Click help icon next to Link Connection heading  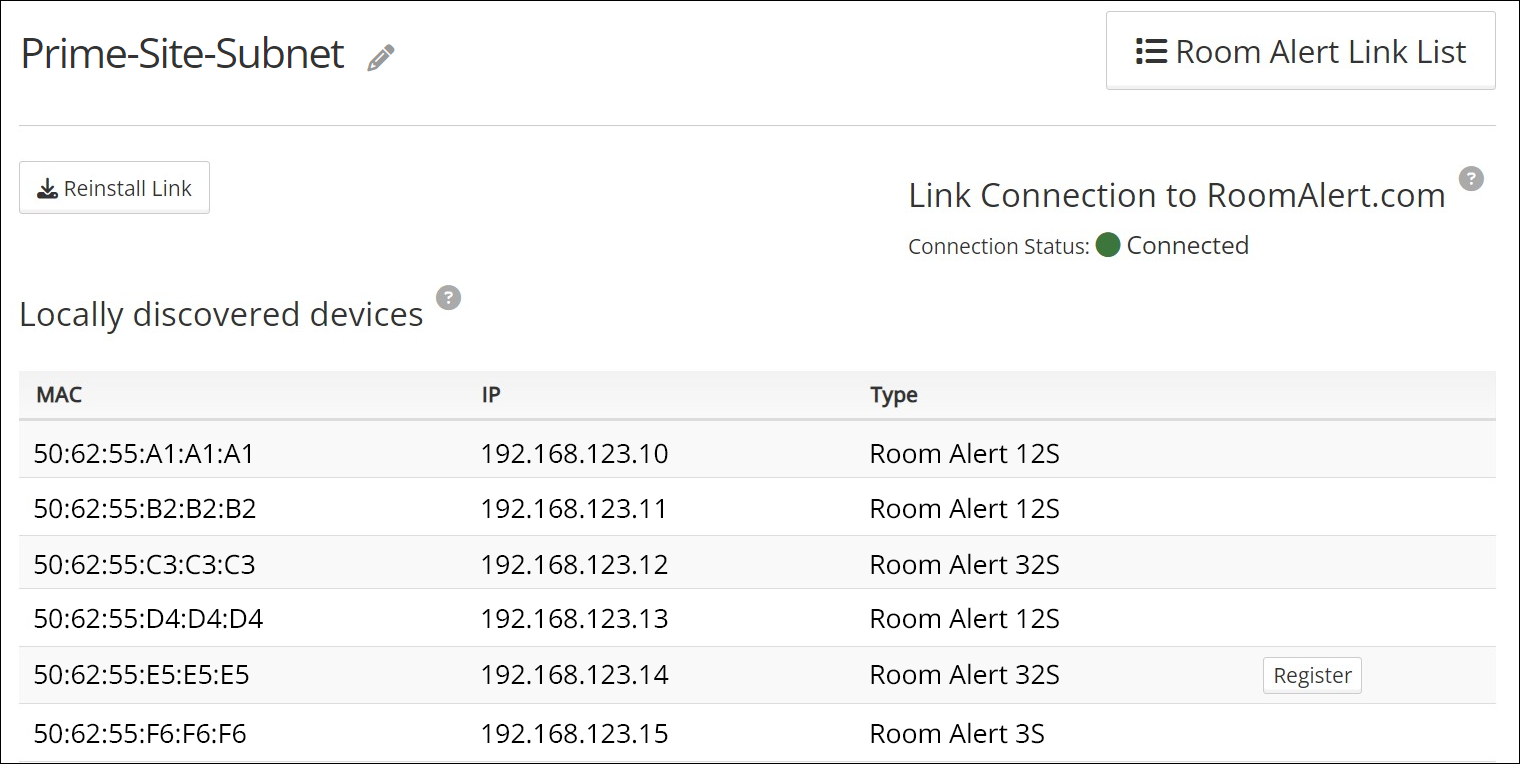tap(1470, 179)
